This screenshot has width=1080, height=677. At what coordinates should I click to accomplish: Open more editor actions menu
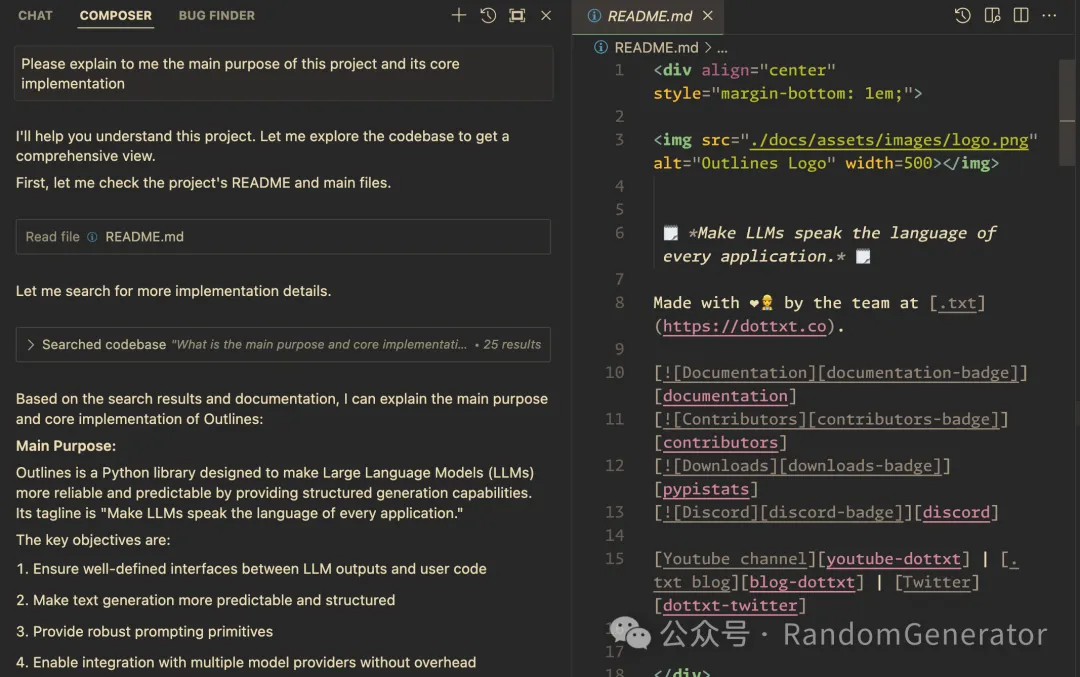coord(1048,15)
